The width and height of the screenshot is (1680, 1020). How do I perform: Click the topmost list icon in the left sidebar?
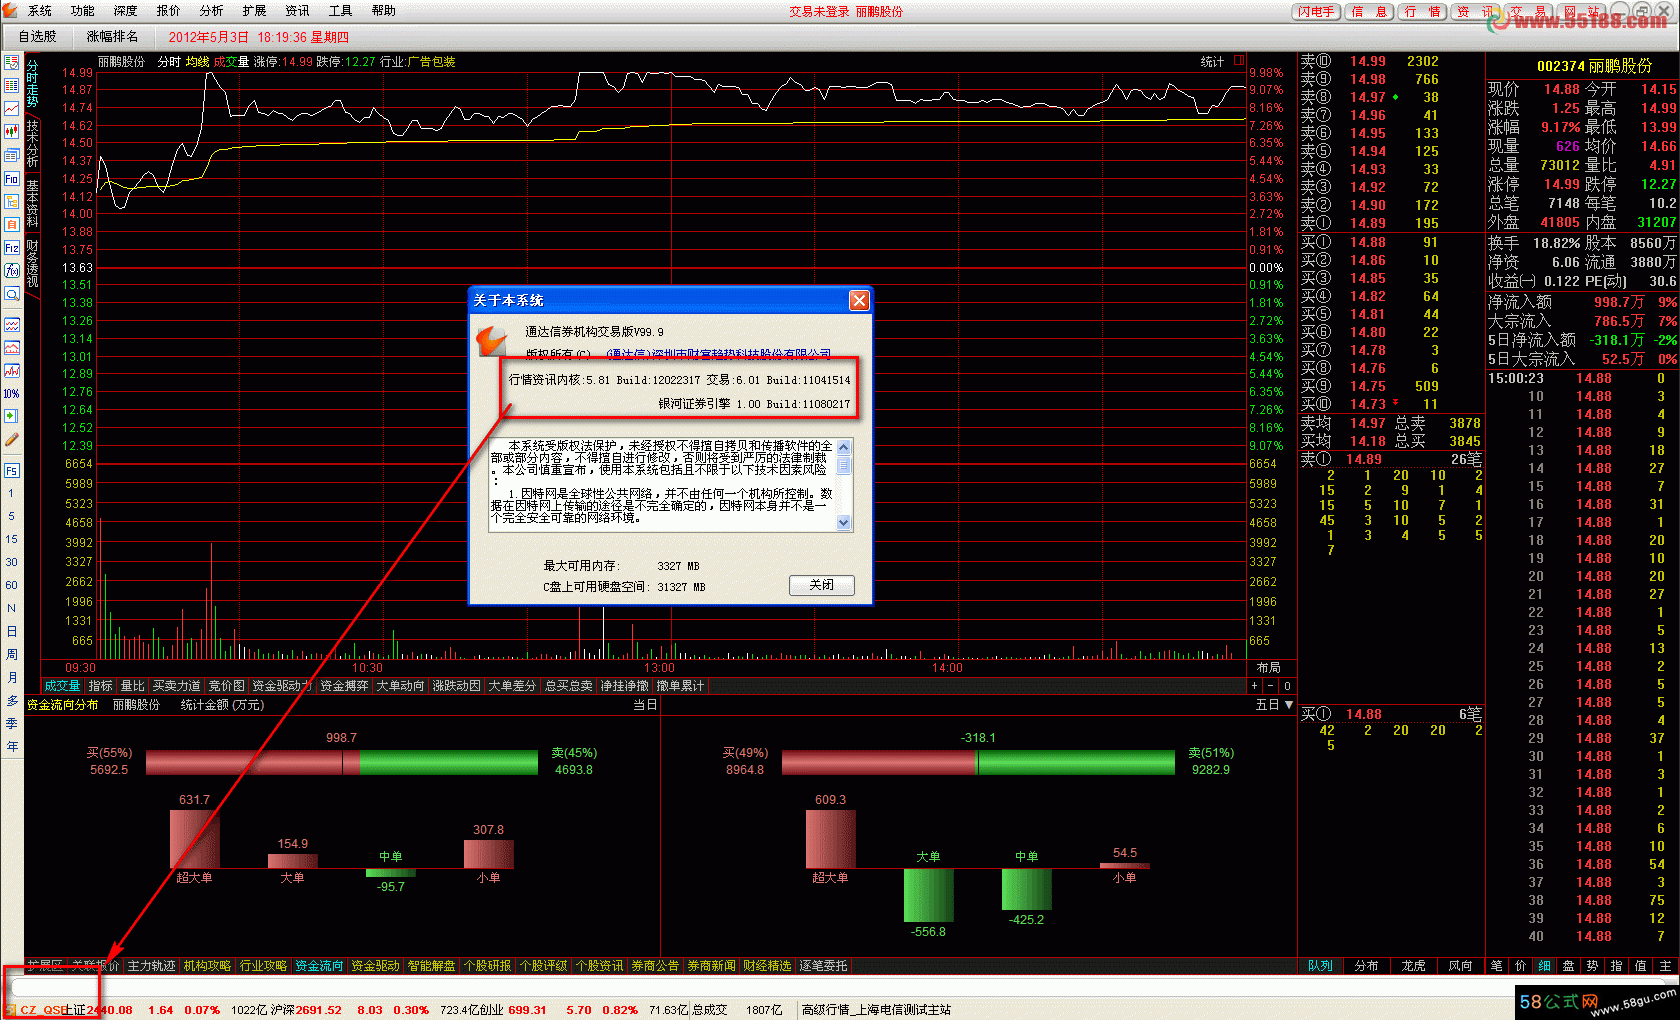12,62
